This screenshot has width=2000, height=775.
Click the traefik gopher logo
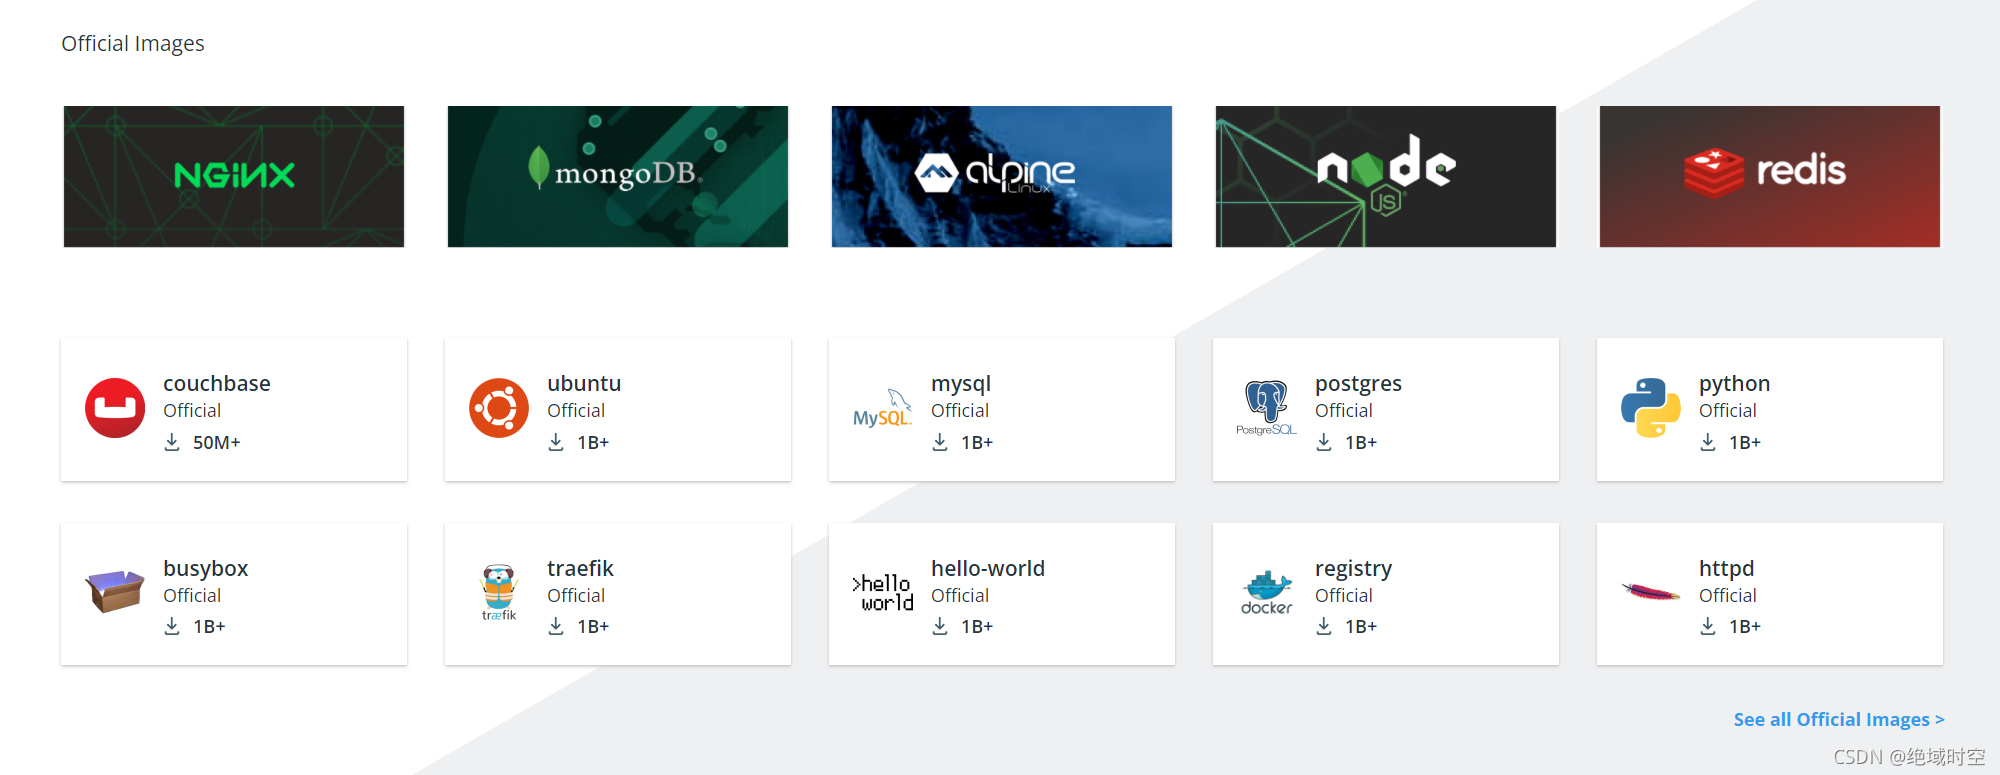(499, 592)
